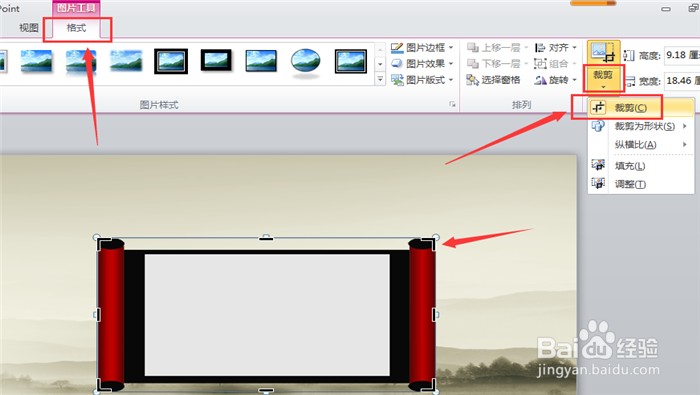Select the first reflected picture style thumbnail
This screenshot has width=700, height=395.
[x=81, y=61]
